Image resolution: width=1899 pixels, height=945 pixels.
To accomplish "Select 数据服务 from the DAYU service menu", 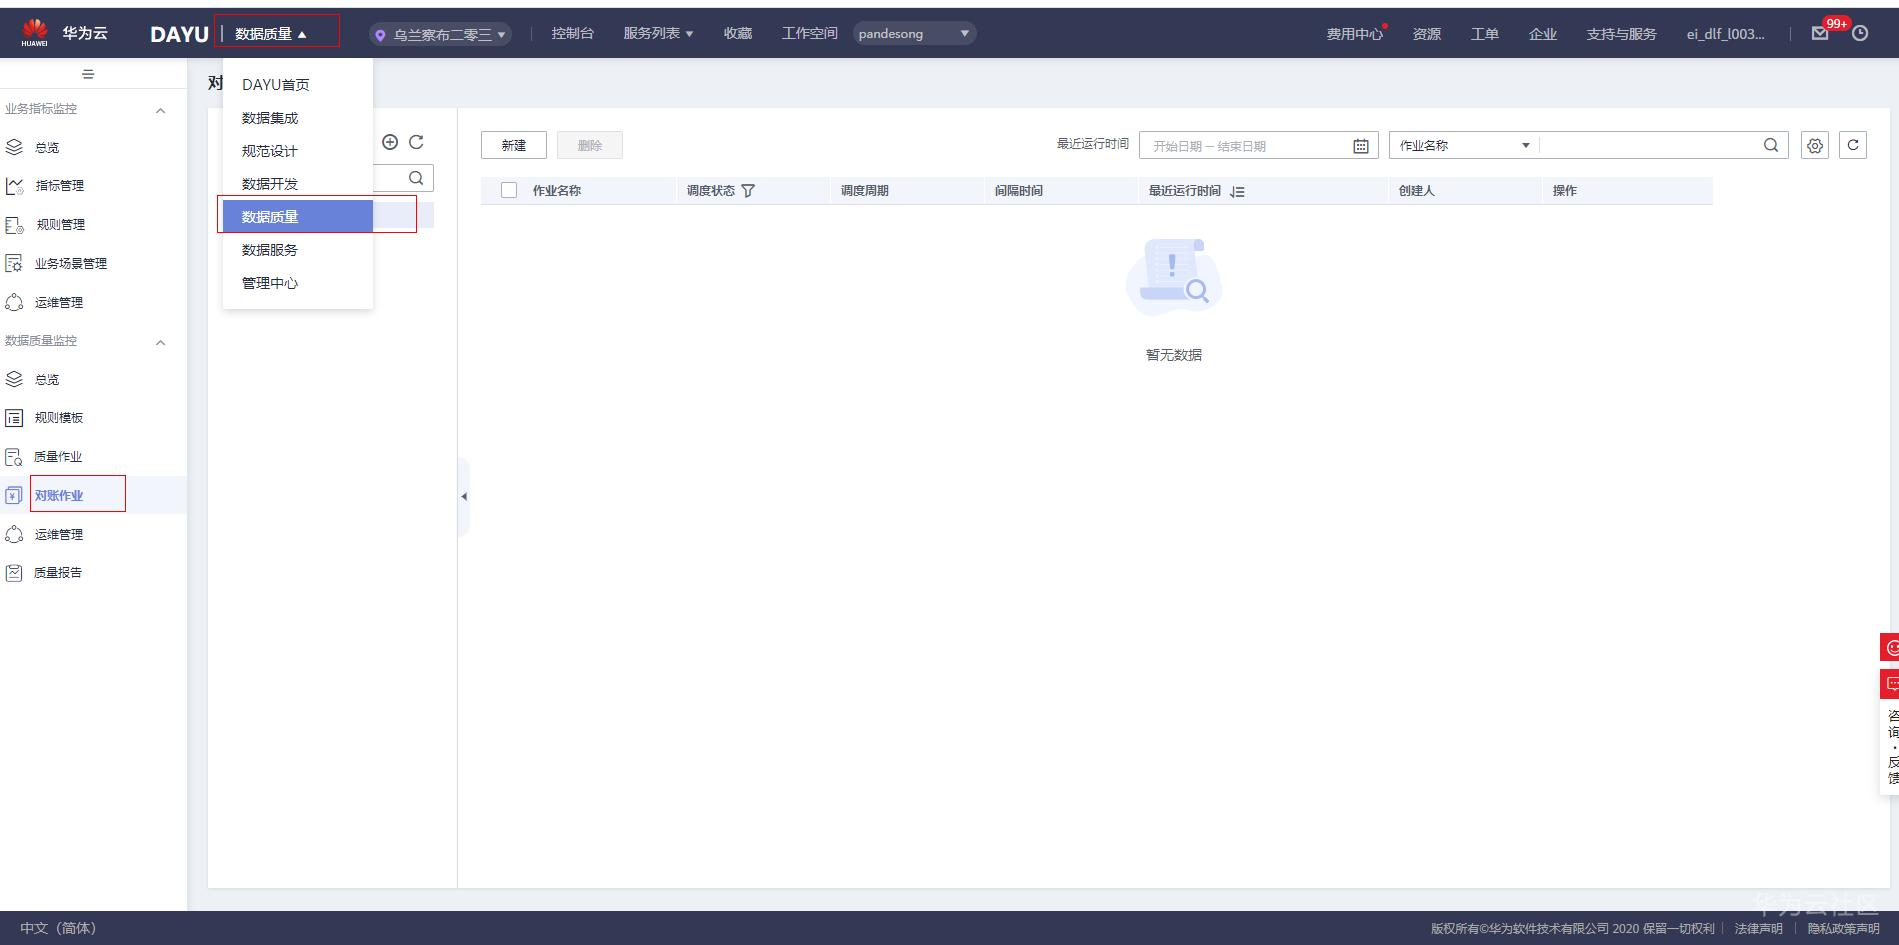I will click(x=267, y=250).
